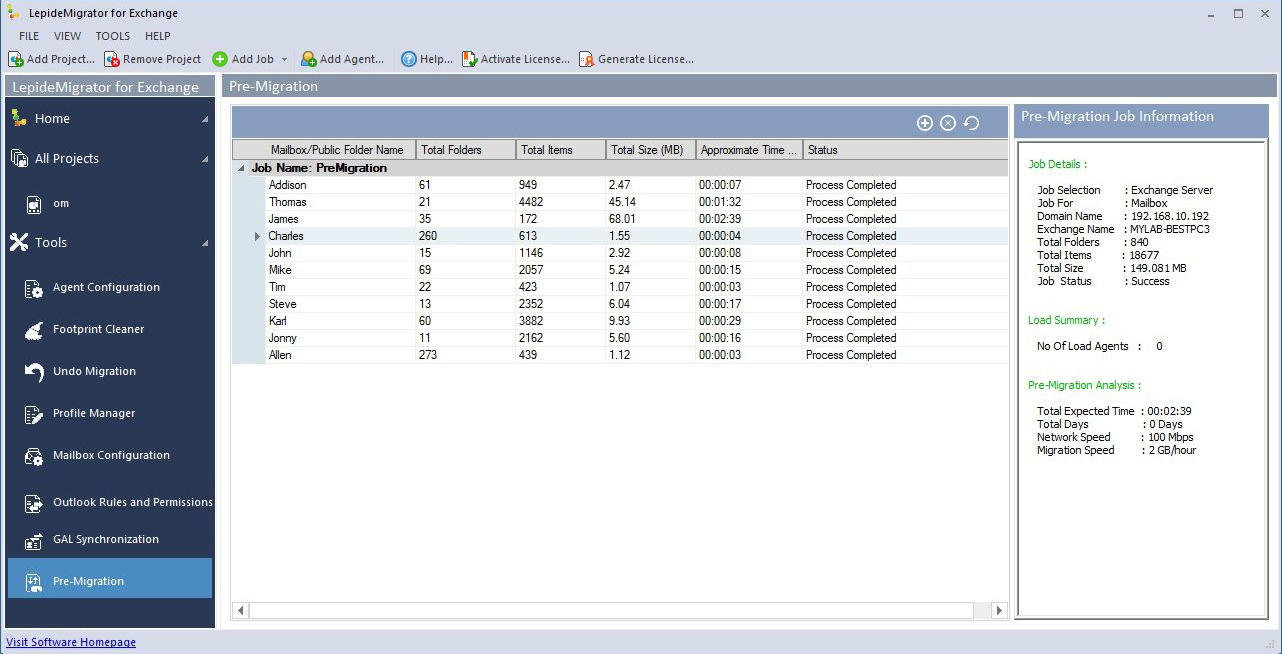Sort by Total Items column header

pos(561,150)
